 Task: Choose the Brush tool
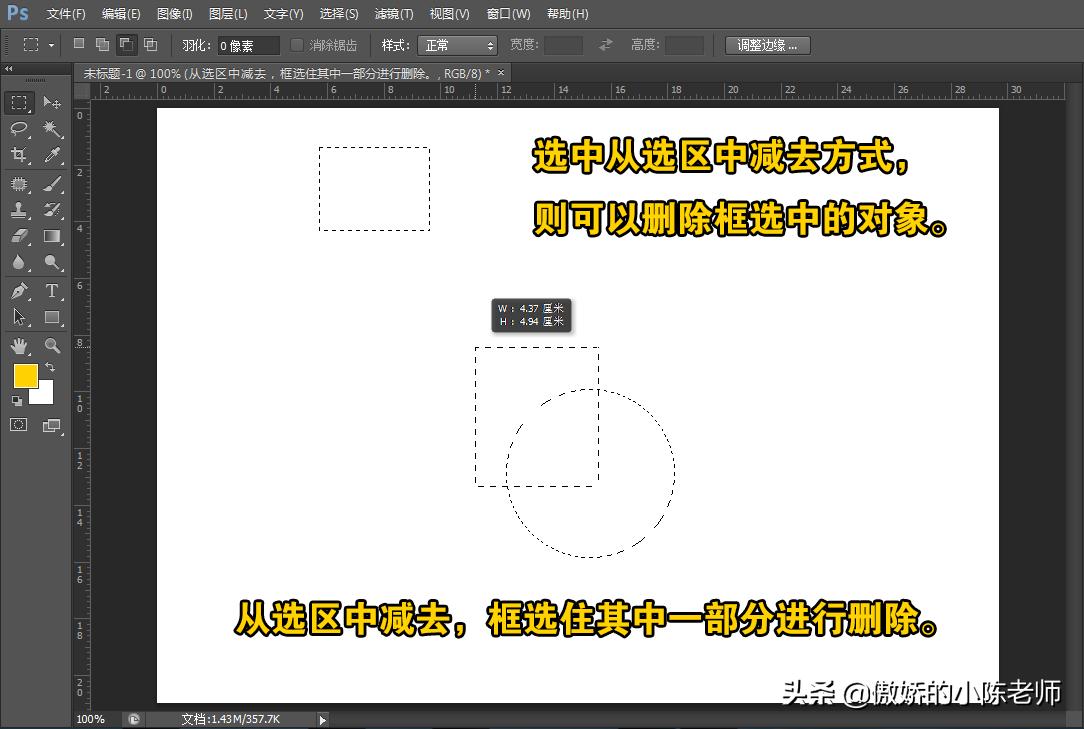pos(52,182)
